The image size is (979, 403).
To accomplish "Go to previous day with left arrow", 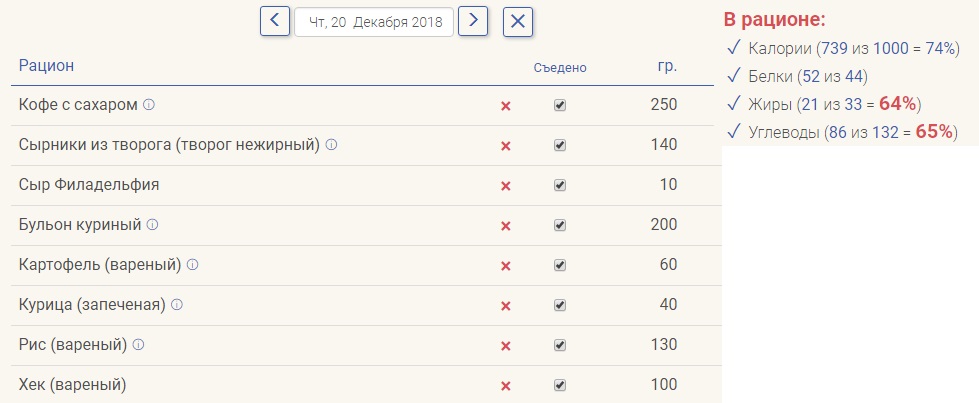I will (x=275, y=21).
